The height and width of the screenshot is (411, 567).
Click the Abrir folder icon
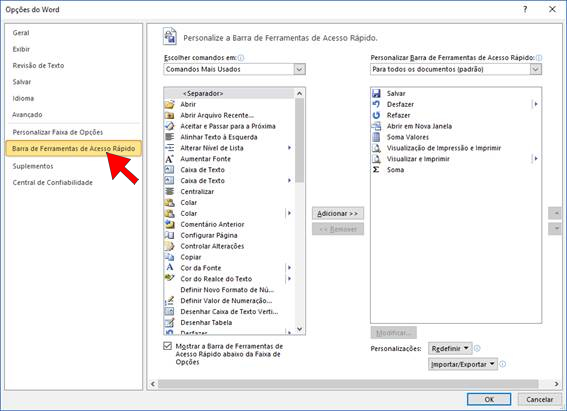[169, 104]
